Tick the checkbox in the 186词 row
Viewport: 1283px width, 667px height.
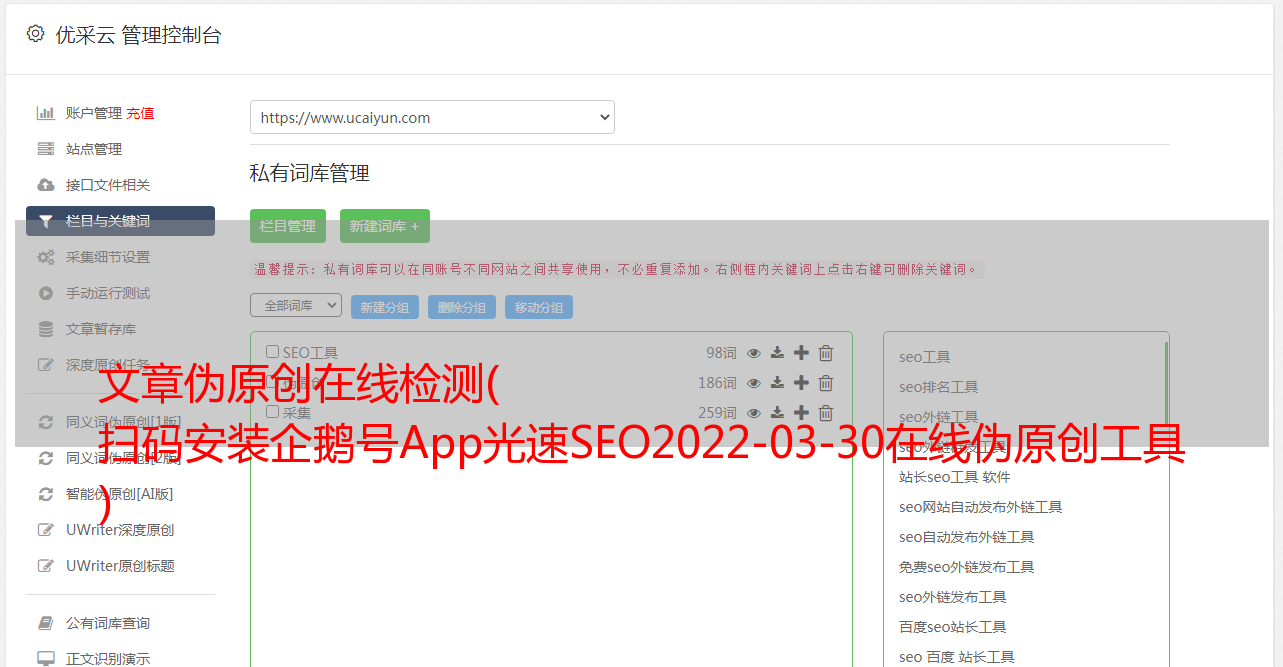[x=272, y=382]
